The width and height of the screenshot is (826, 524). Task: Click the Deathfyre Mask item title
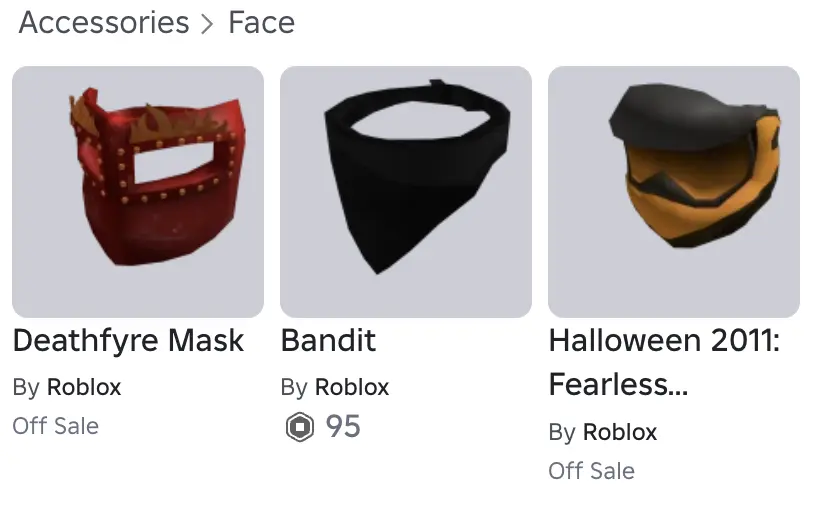coord(128,341)
